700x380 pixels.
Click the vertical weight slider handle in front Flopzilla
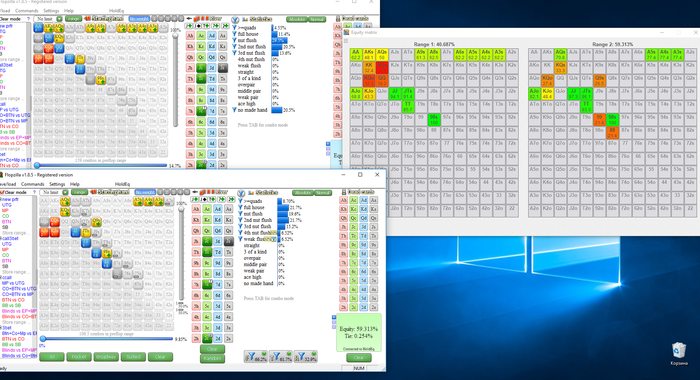point(181,209)
